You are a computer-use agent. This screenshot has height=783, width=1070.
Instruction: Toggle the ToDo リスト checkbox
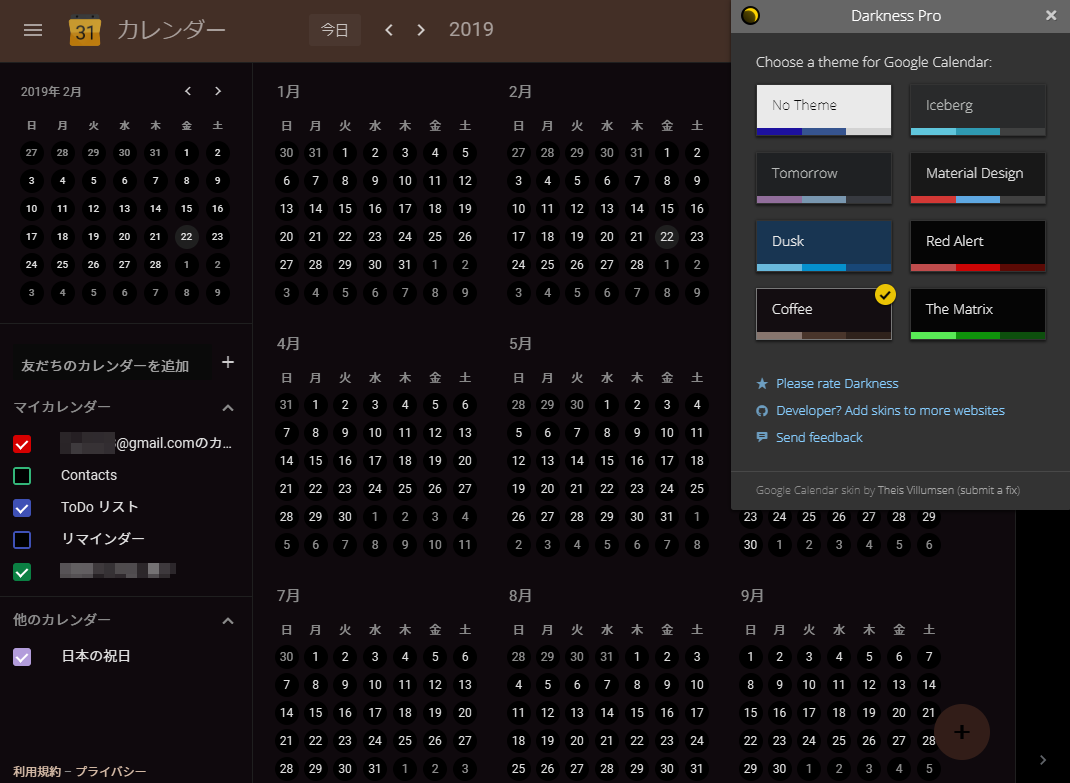pyautogui.click(x=22, y=508)
